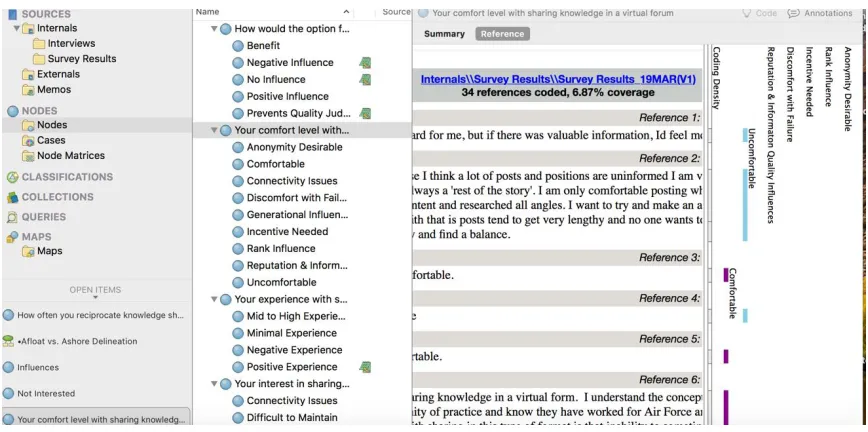868x432 pixels.
Task: Select the Benefit node circle icon
Action: 238,46
